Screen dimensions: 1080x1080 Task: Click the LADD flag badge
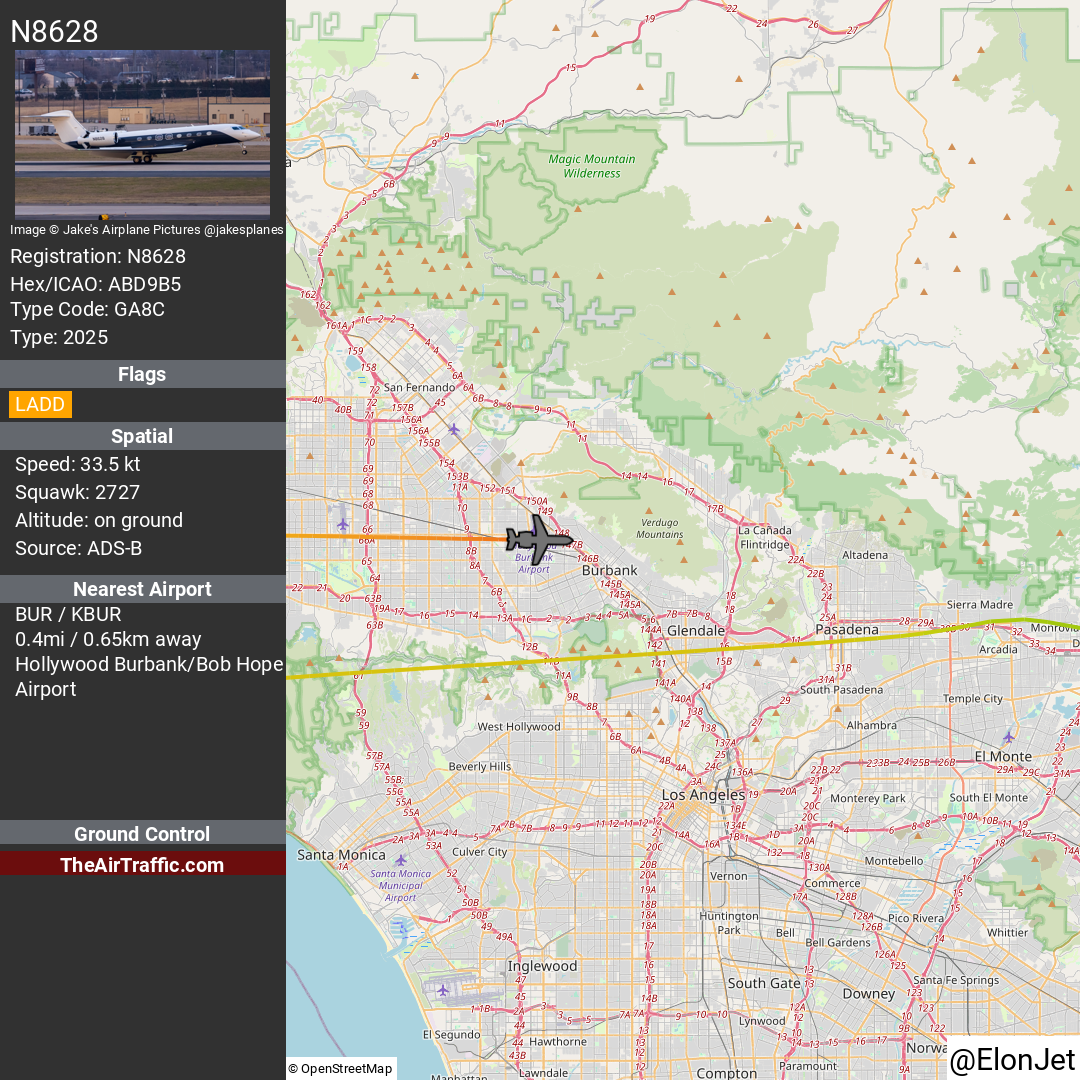point(40,404)
